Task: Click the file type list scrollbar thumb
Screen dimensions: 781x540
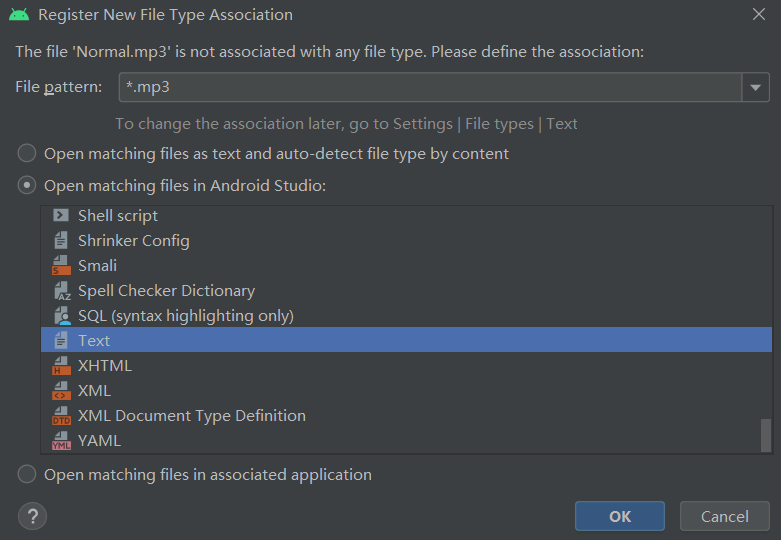Action: [x=766, y=435]
